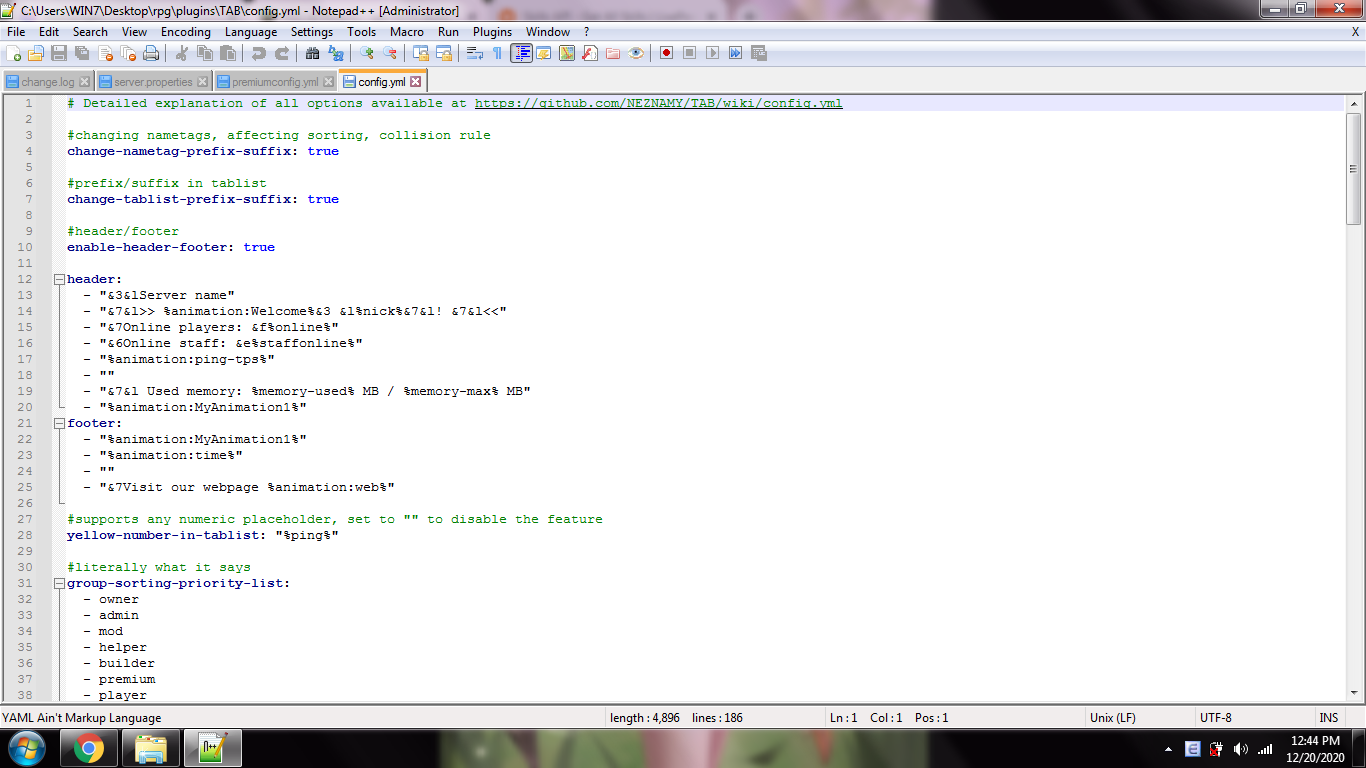The height and width of the screenshot is (768, 1366).
Task: Open a file with the Open icon
Action: tap(36, 53)
